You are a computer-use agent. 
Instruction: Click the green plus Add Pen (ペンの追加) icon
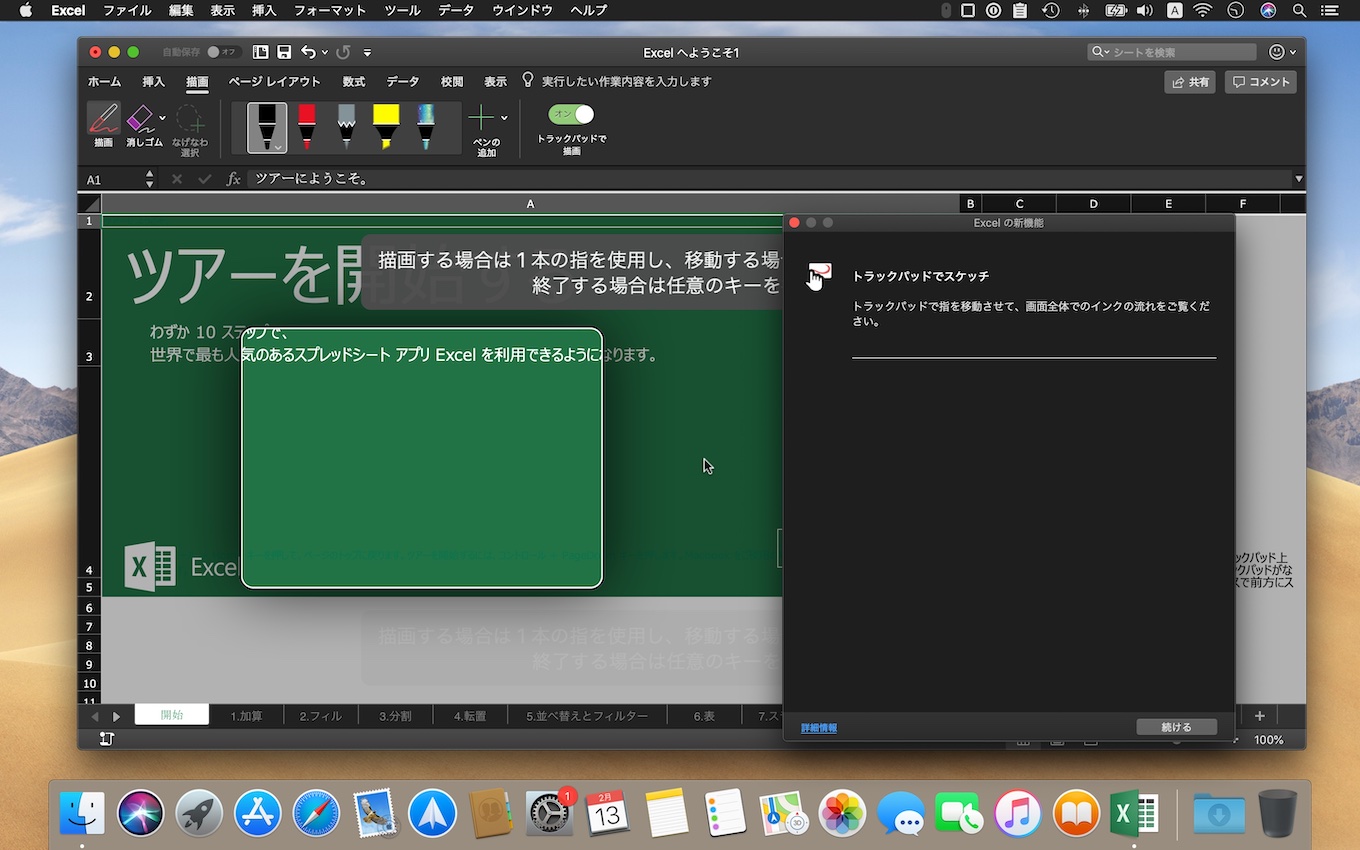pyautogui.click(x=482, y=118)
